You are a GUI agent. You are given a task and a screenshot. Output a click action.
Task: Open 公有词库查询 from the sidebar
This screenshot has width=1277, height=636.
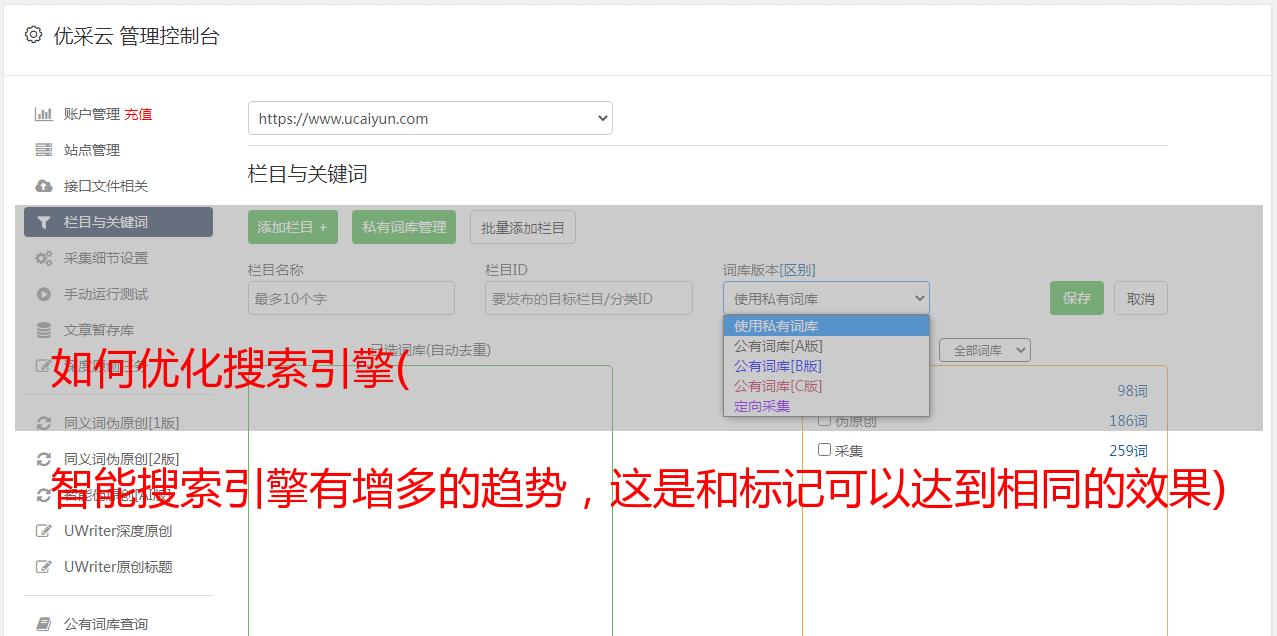coord(106,624)
